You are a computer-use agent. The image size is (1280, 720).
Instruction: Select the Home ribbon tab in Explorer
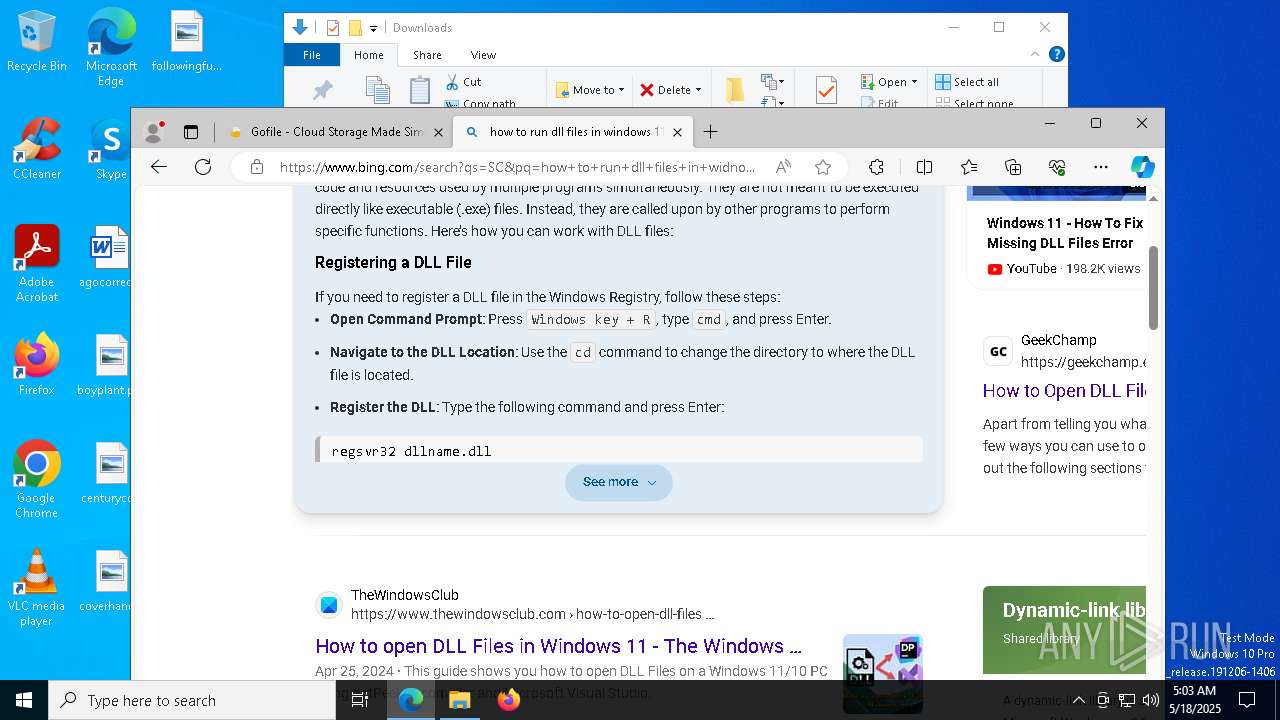(x=369, y=55)
